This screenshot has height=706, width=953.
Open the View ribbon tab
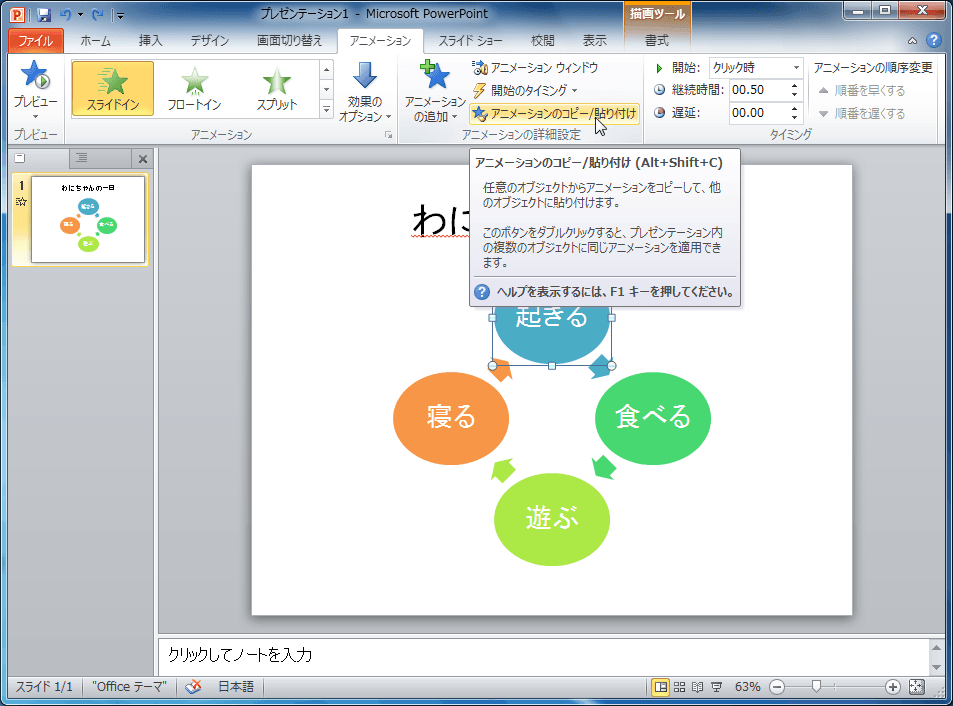(594, 41)
